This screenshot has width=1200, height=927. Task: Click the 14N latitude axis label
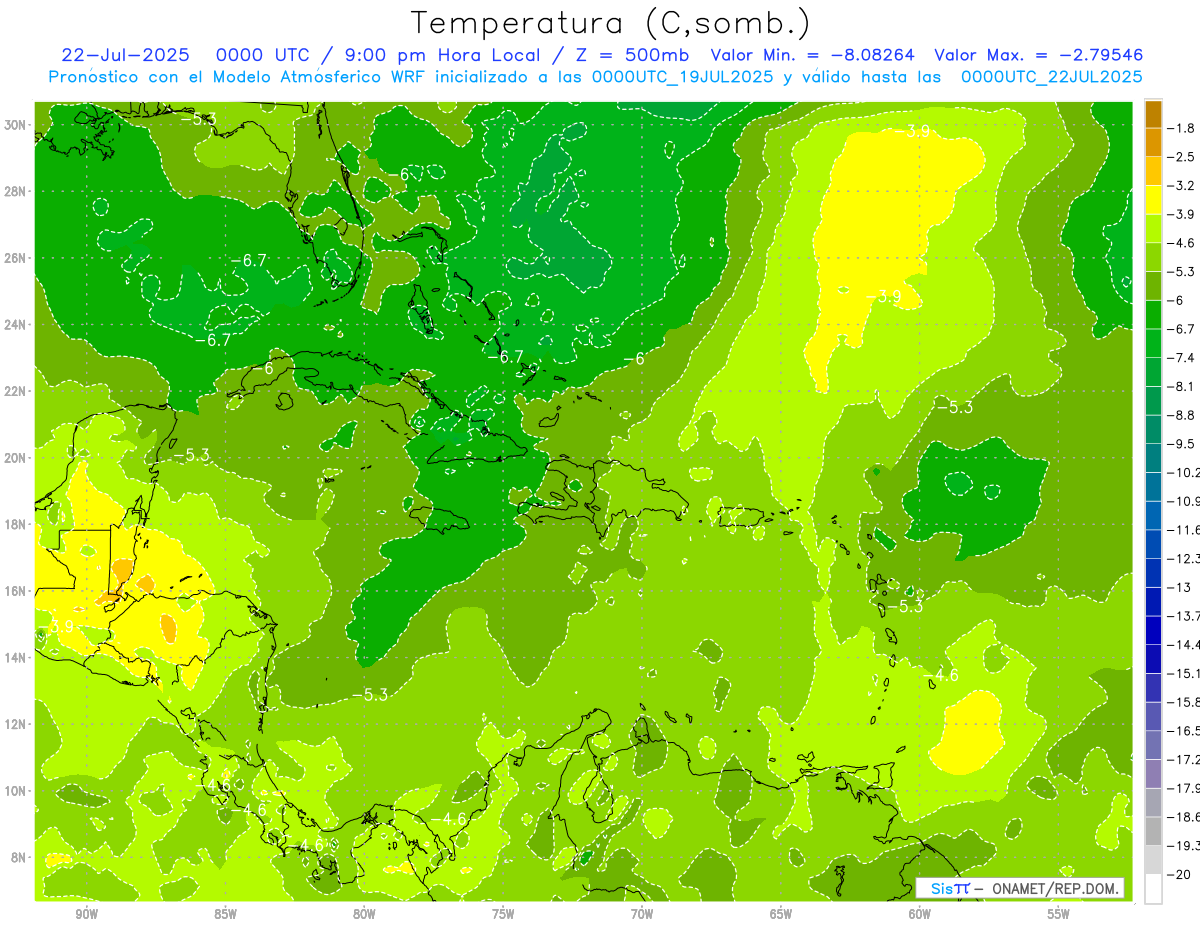click(x=15, y=658)
